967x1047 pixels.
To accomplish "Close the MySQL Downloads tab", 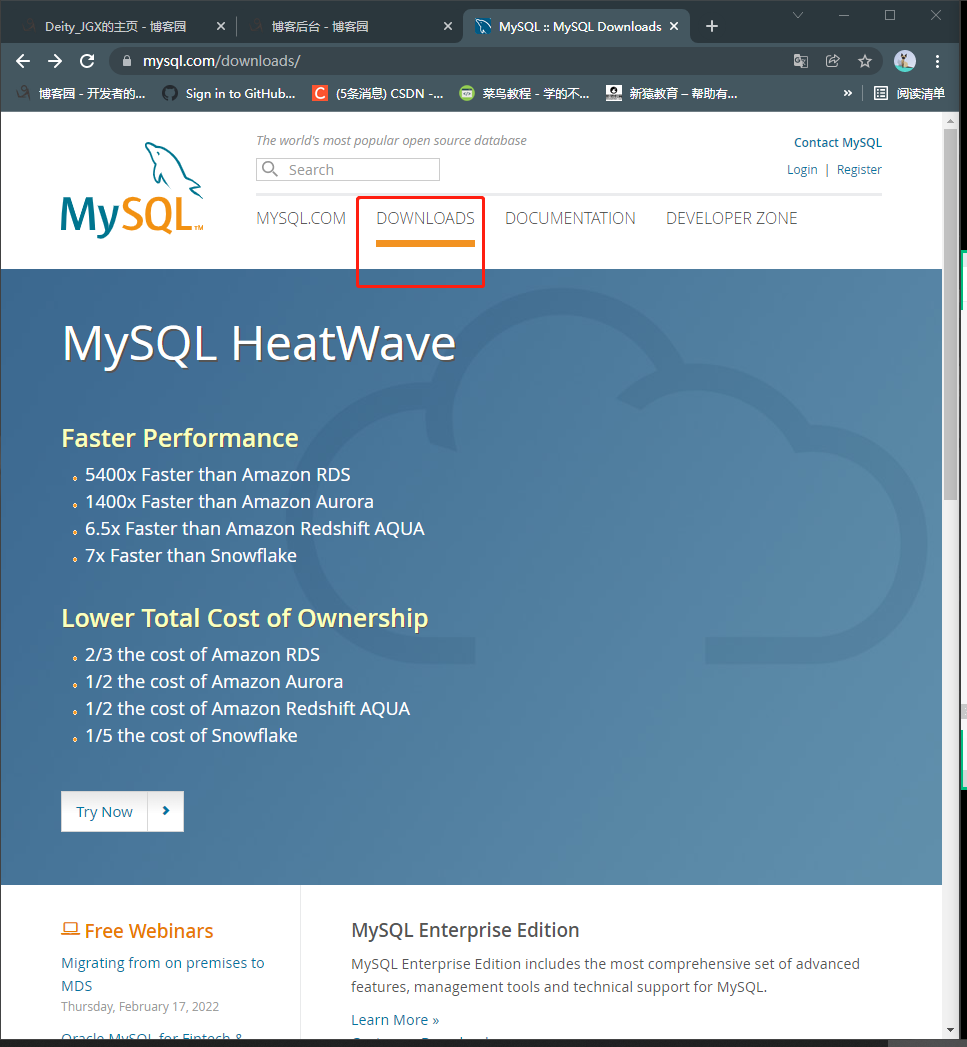I will [674, 26].
